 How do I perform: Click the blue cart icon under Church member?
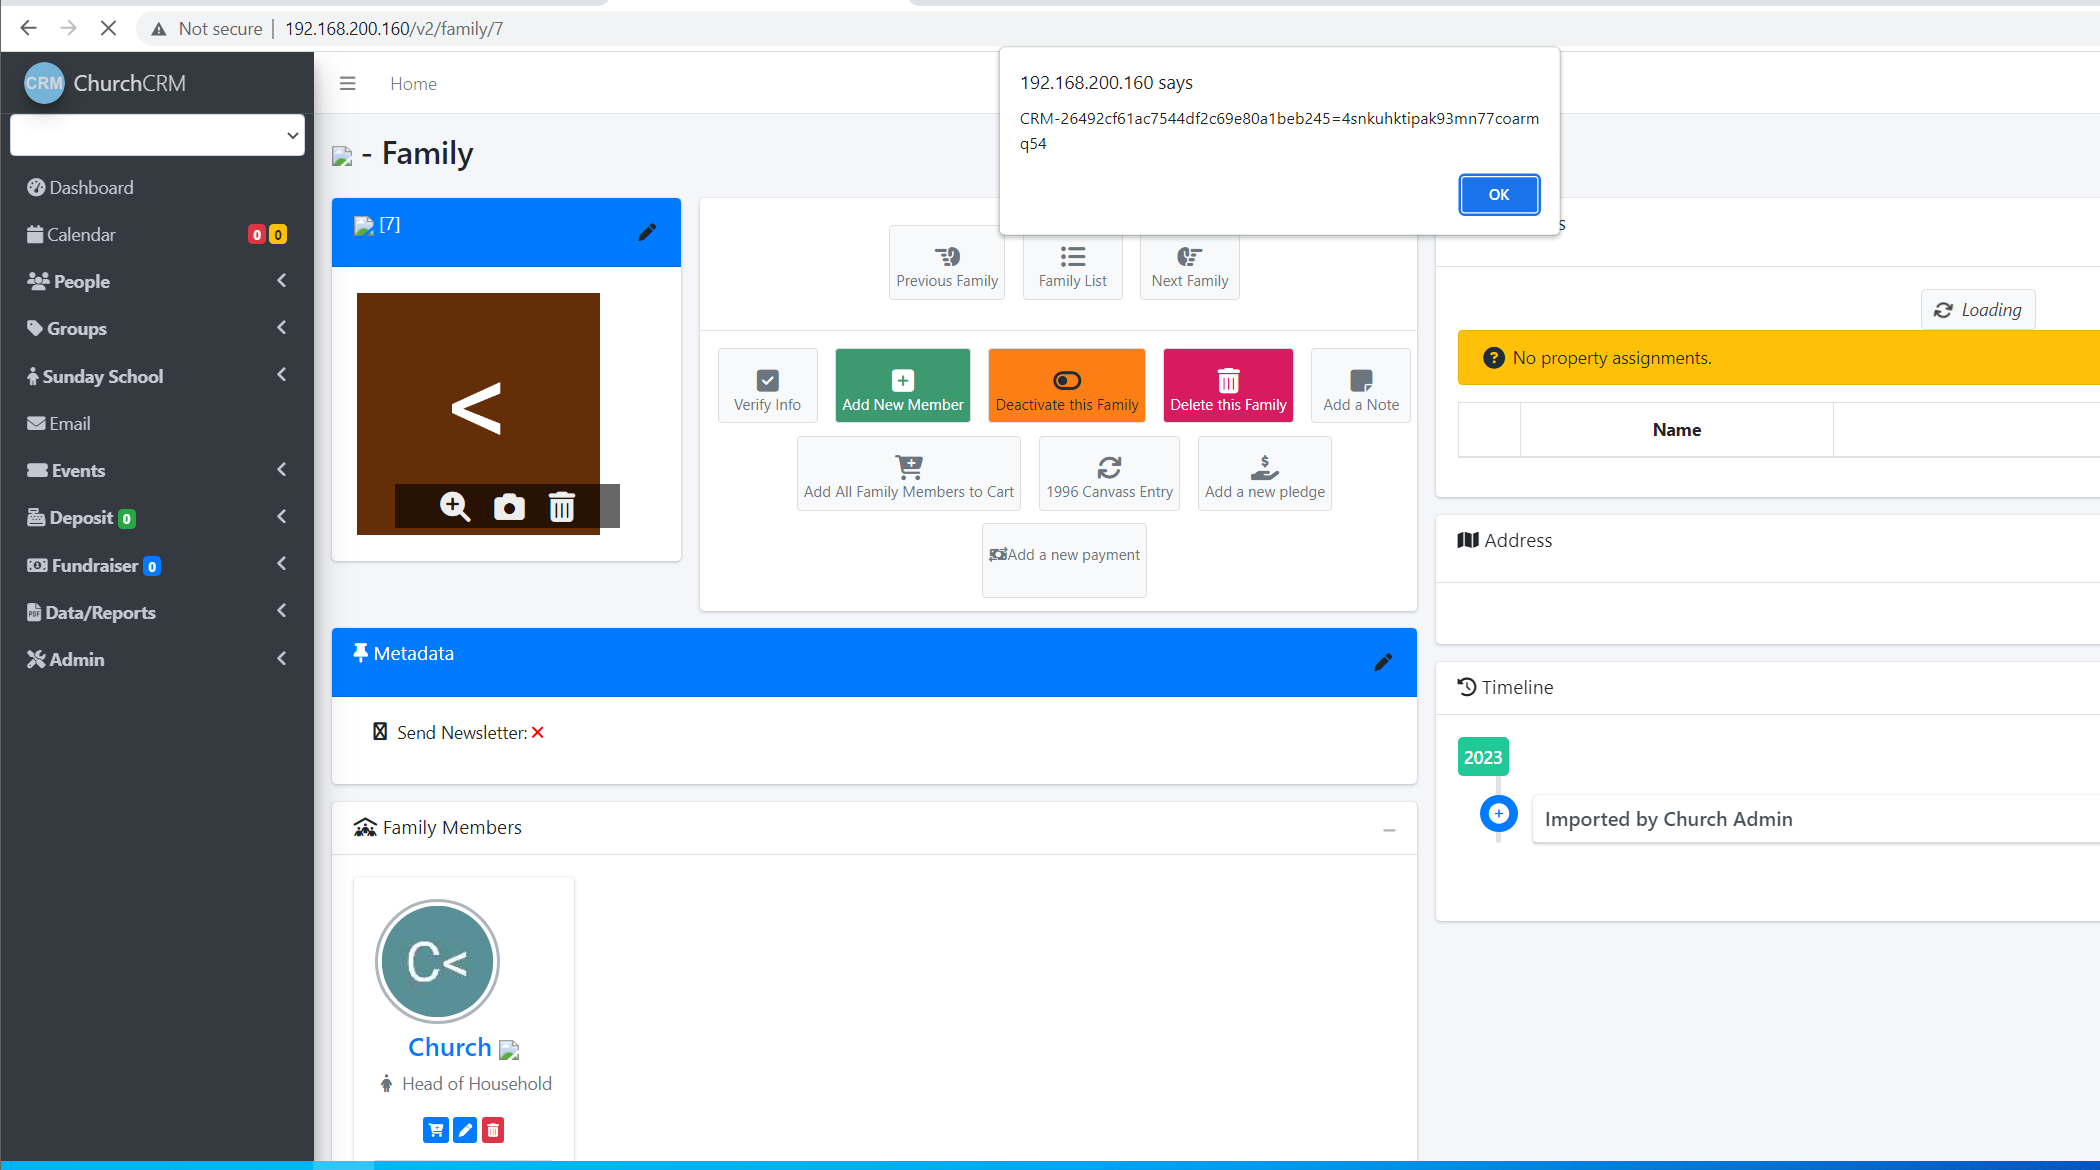click(x=436, y=1130)
